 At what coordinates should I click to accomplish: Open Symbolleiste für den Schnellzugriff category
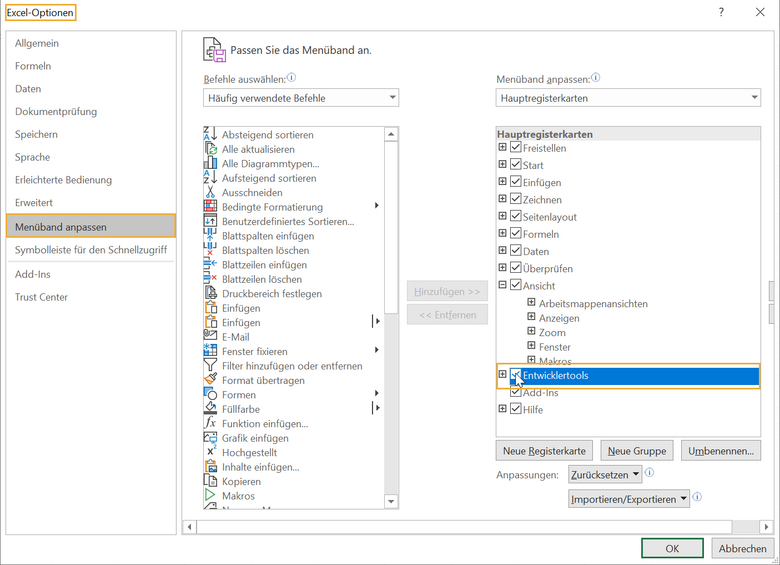[x=91, y=250]
